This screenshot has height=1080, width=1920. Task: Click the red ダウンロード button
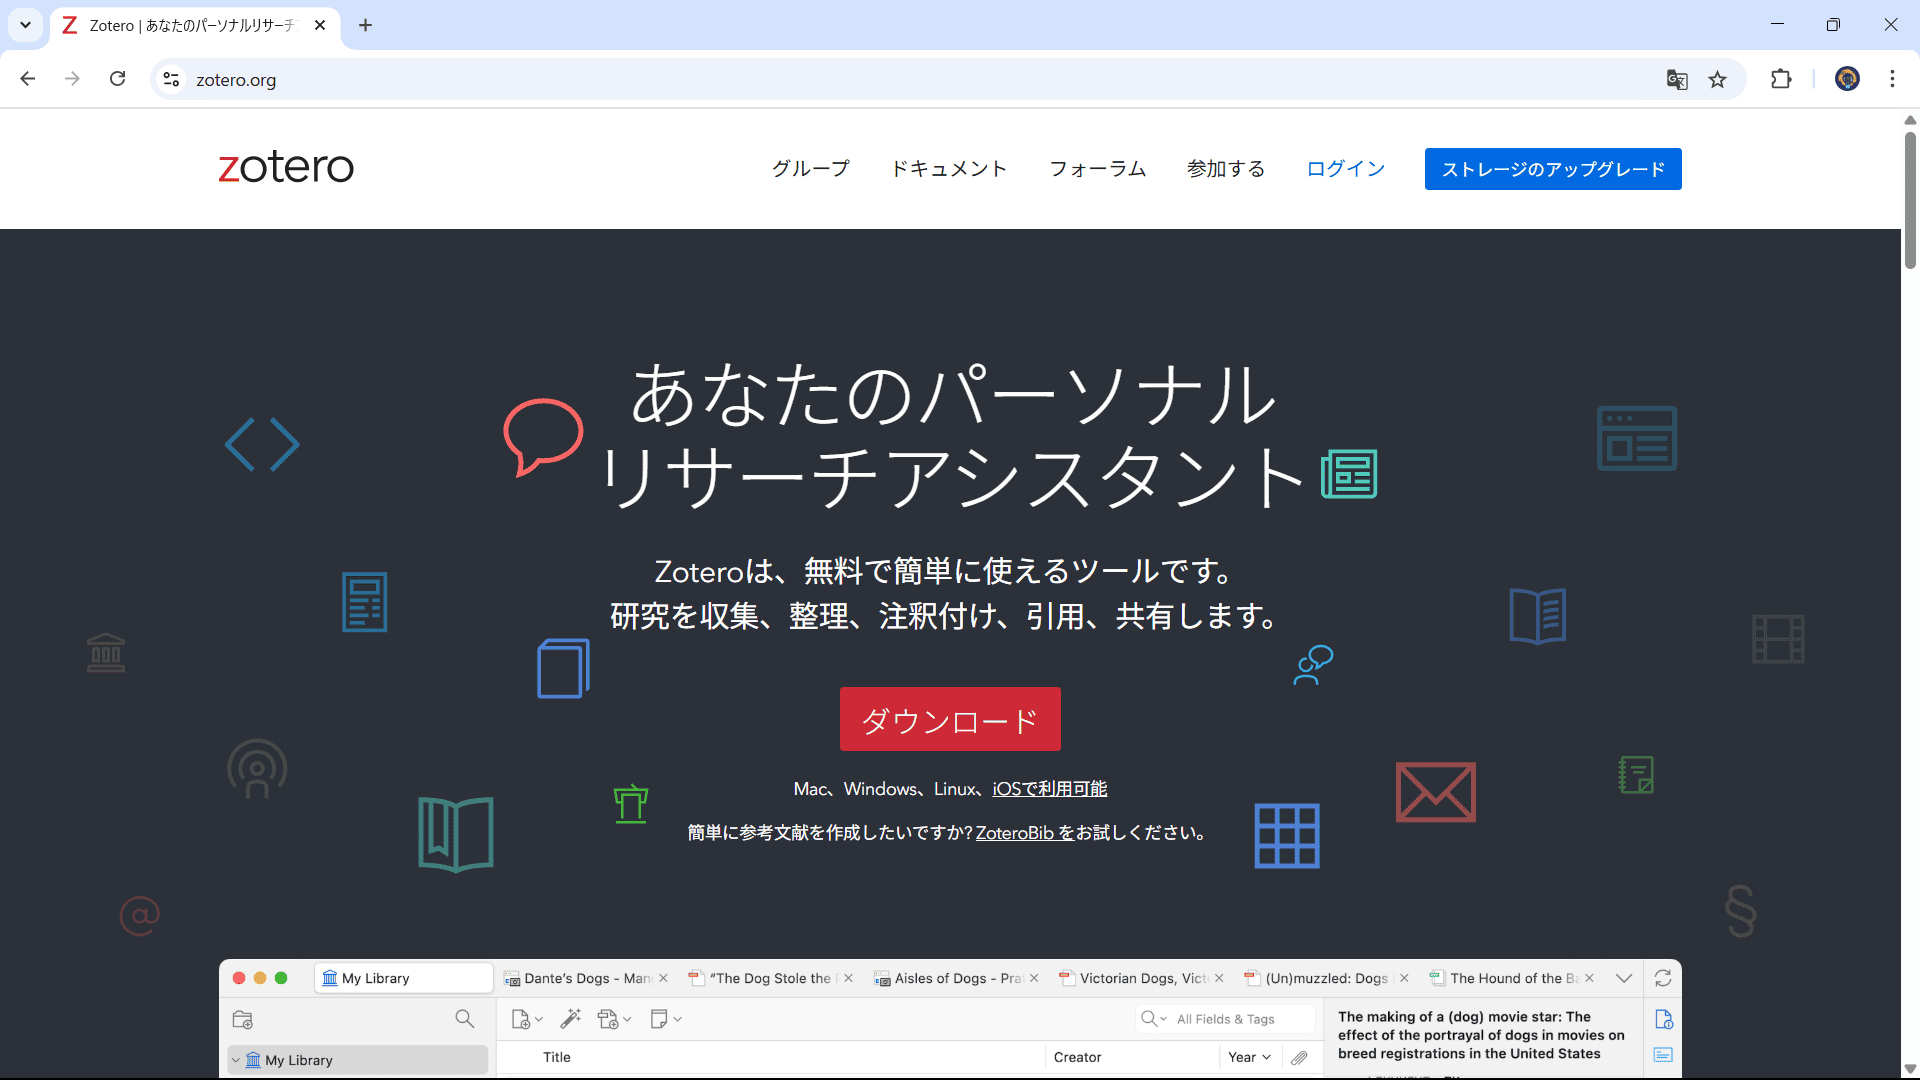pos(950,719)
